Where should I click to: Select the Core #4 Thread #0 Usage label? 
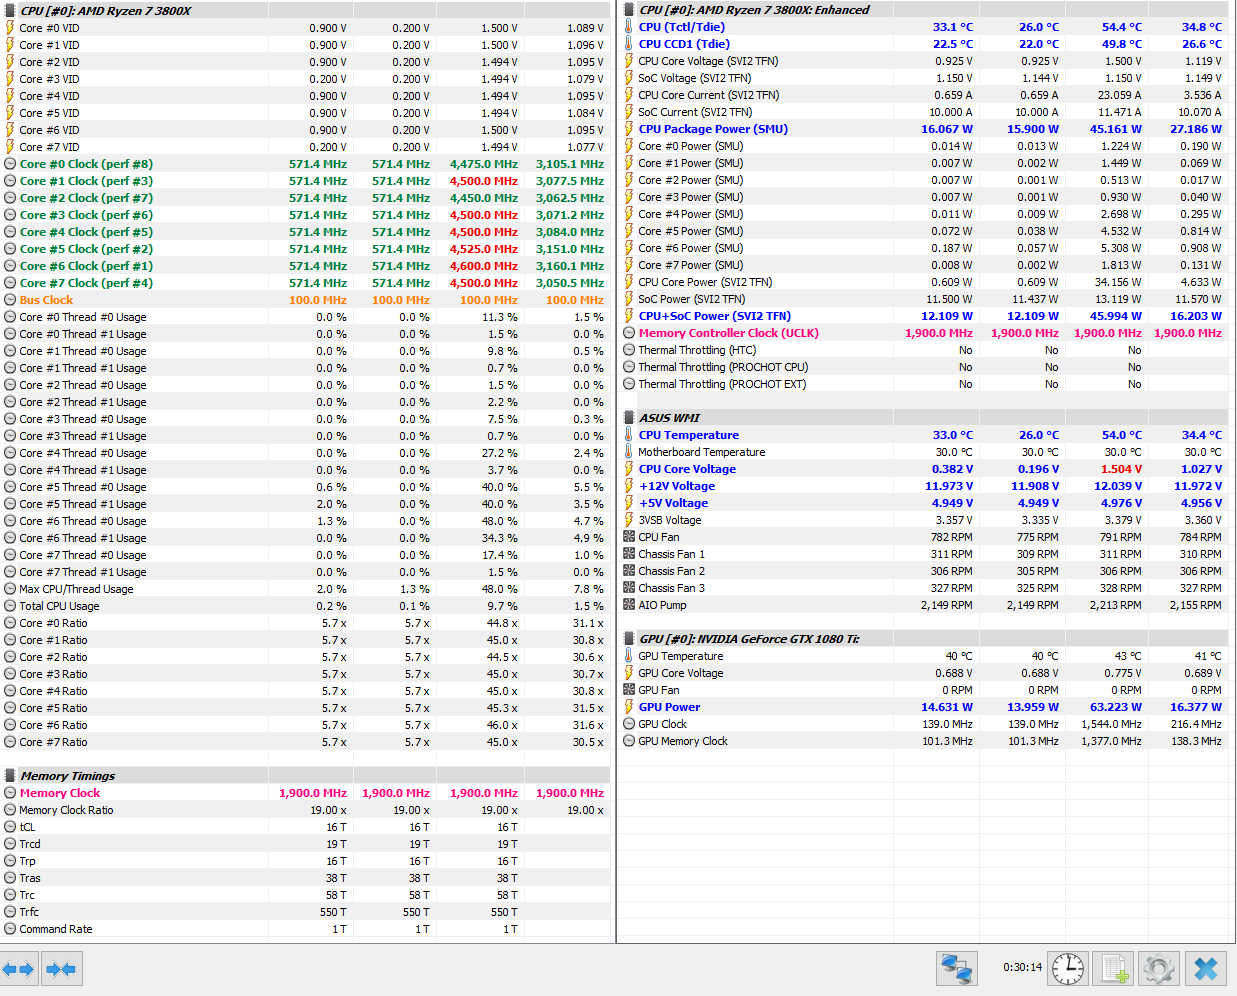(83, 453)
